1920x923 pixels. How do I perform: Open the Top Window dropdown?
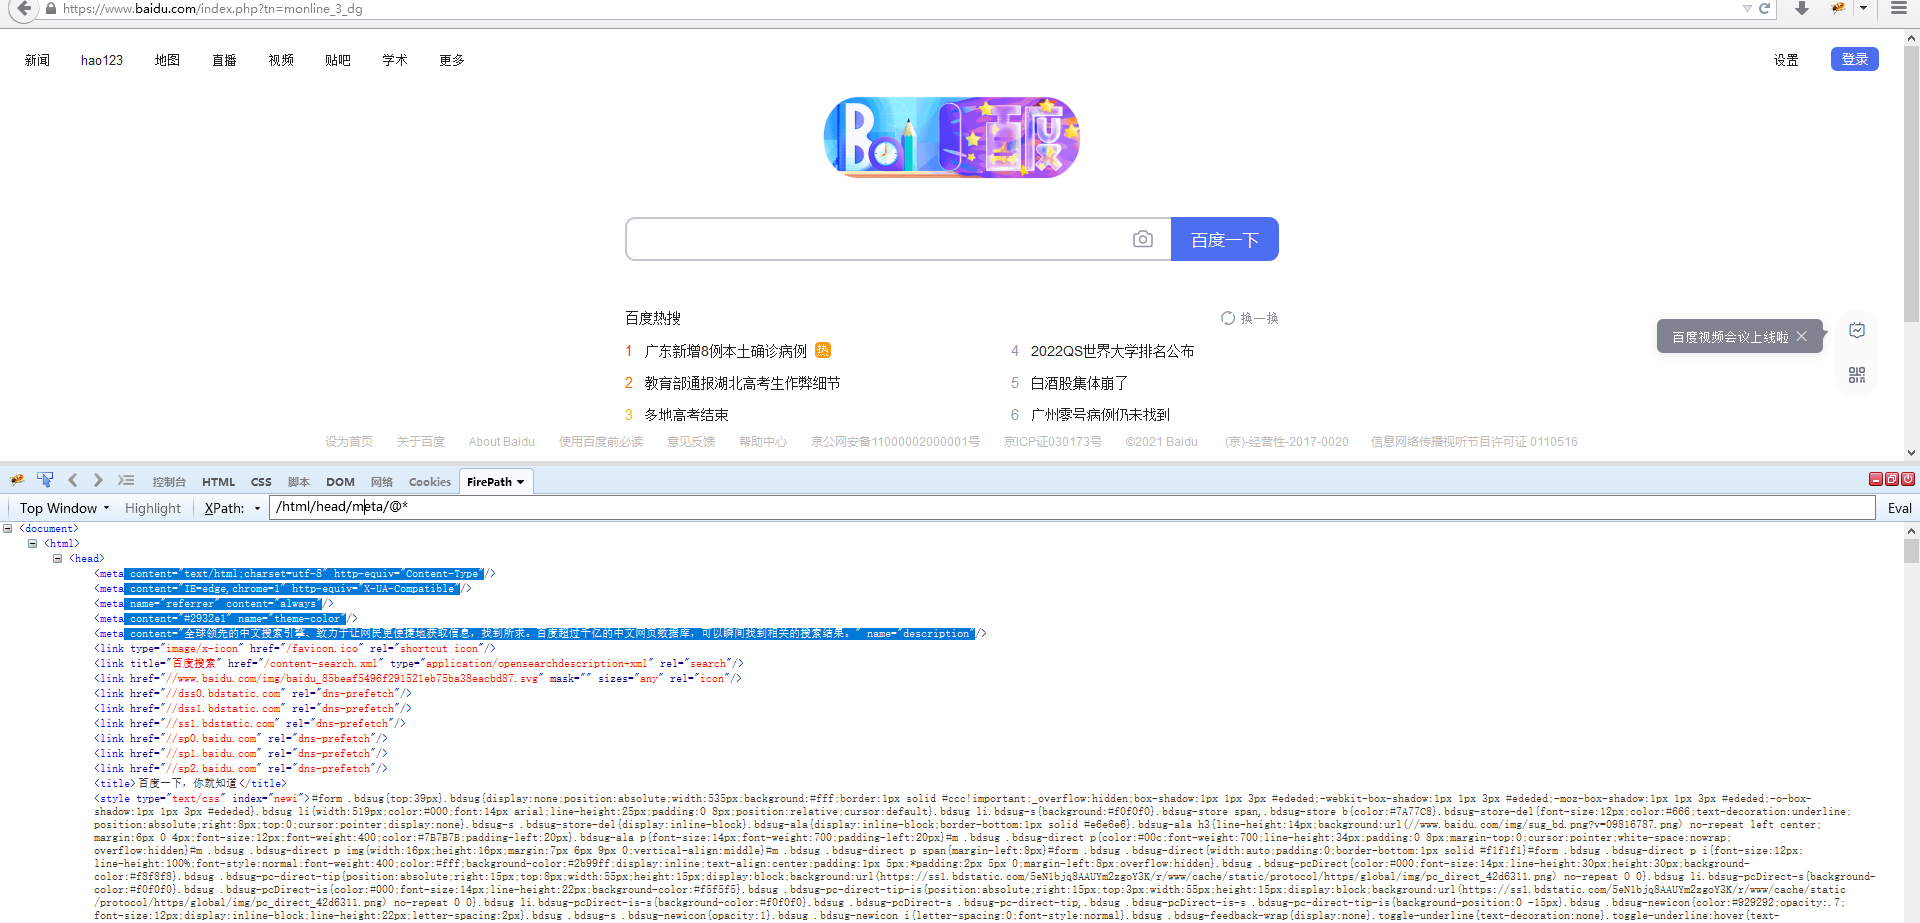62,508
